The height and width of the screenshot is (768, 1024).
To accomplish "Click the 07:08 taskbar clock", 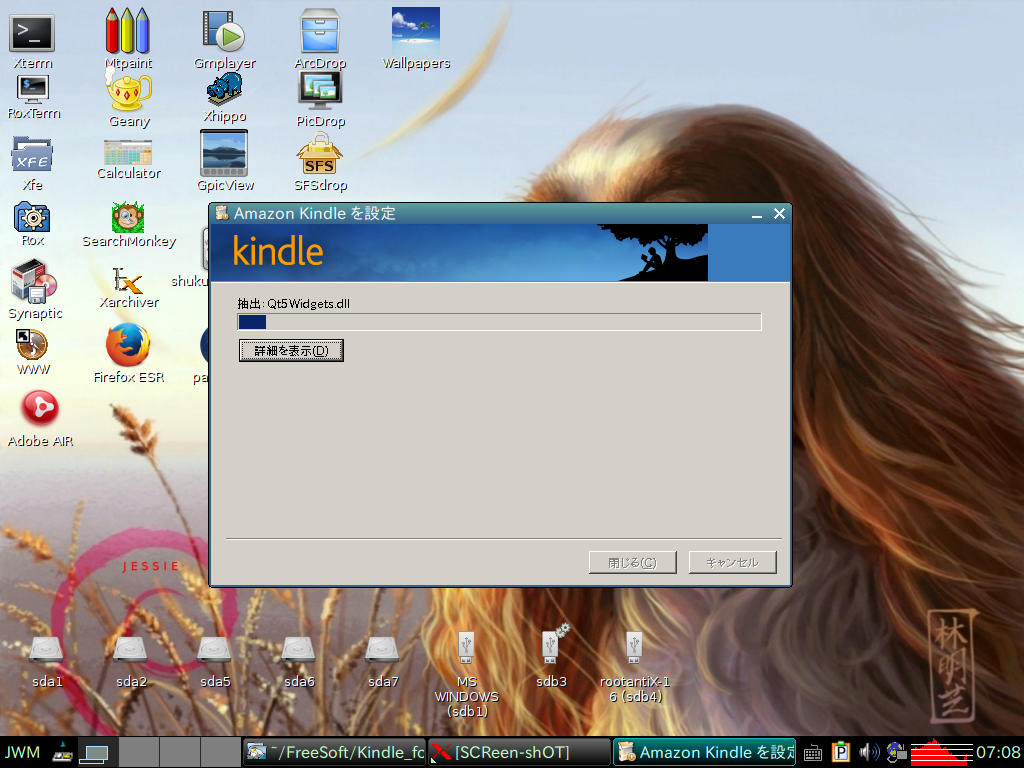I will (x=998, y=752).
